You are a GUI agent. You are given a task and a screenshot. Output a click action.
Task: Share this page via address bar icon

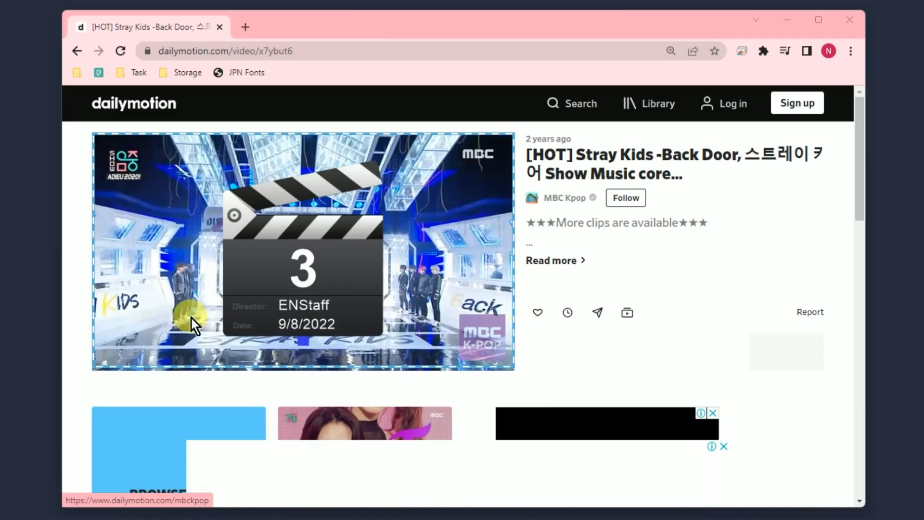tap(693, 51)
